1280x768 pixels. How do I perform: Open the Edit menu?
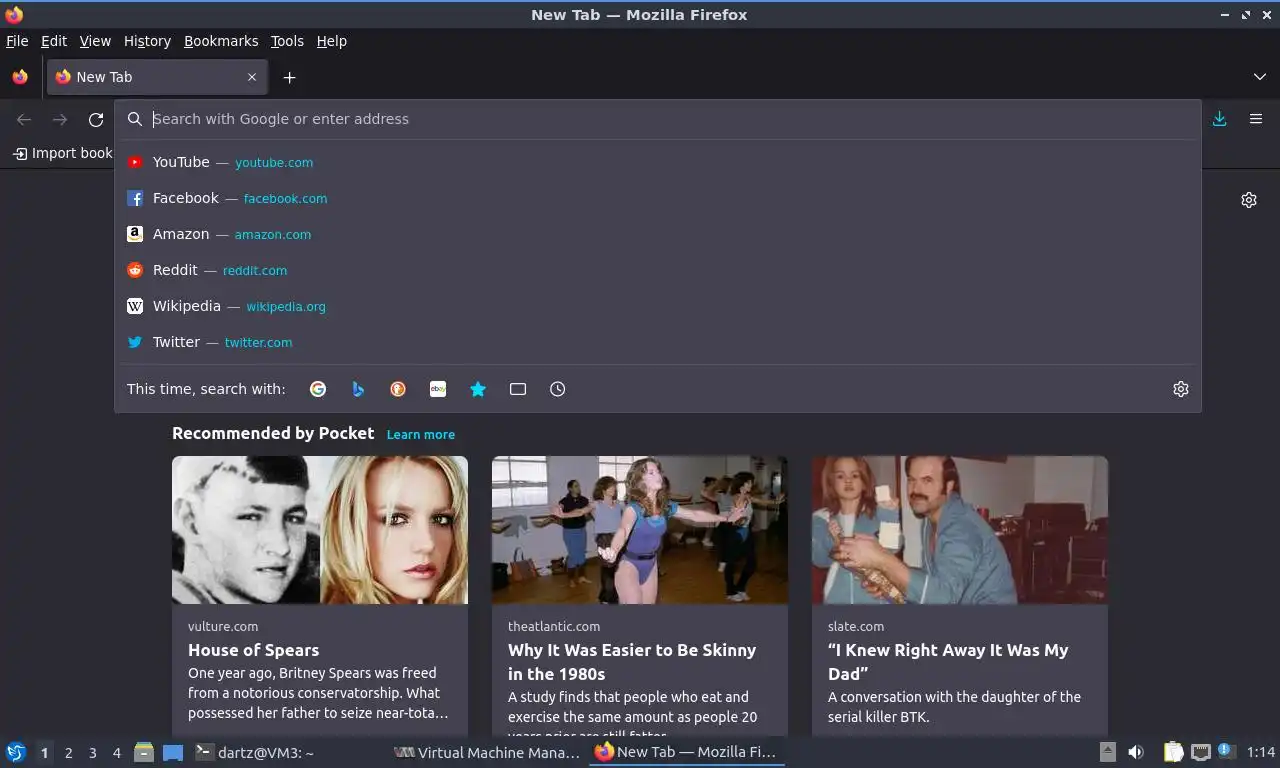[54, 41]
